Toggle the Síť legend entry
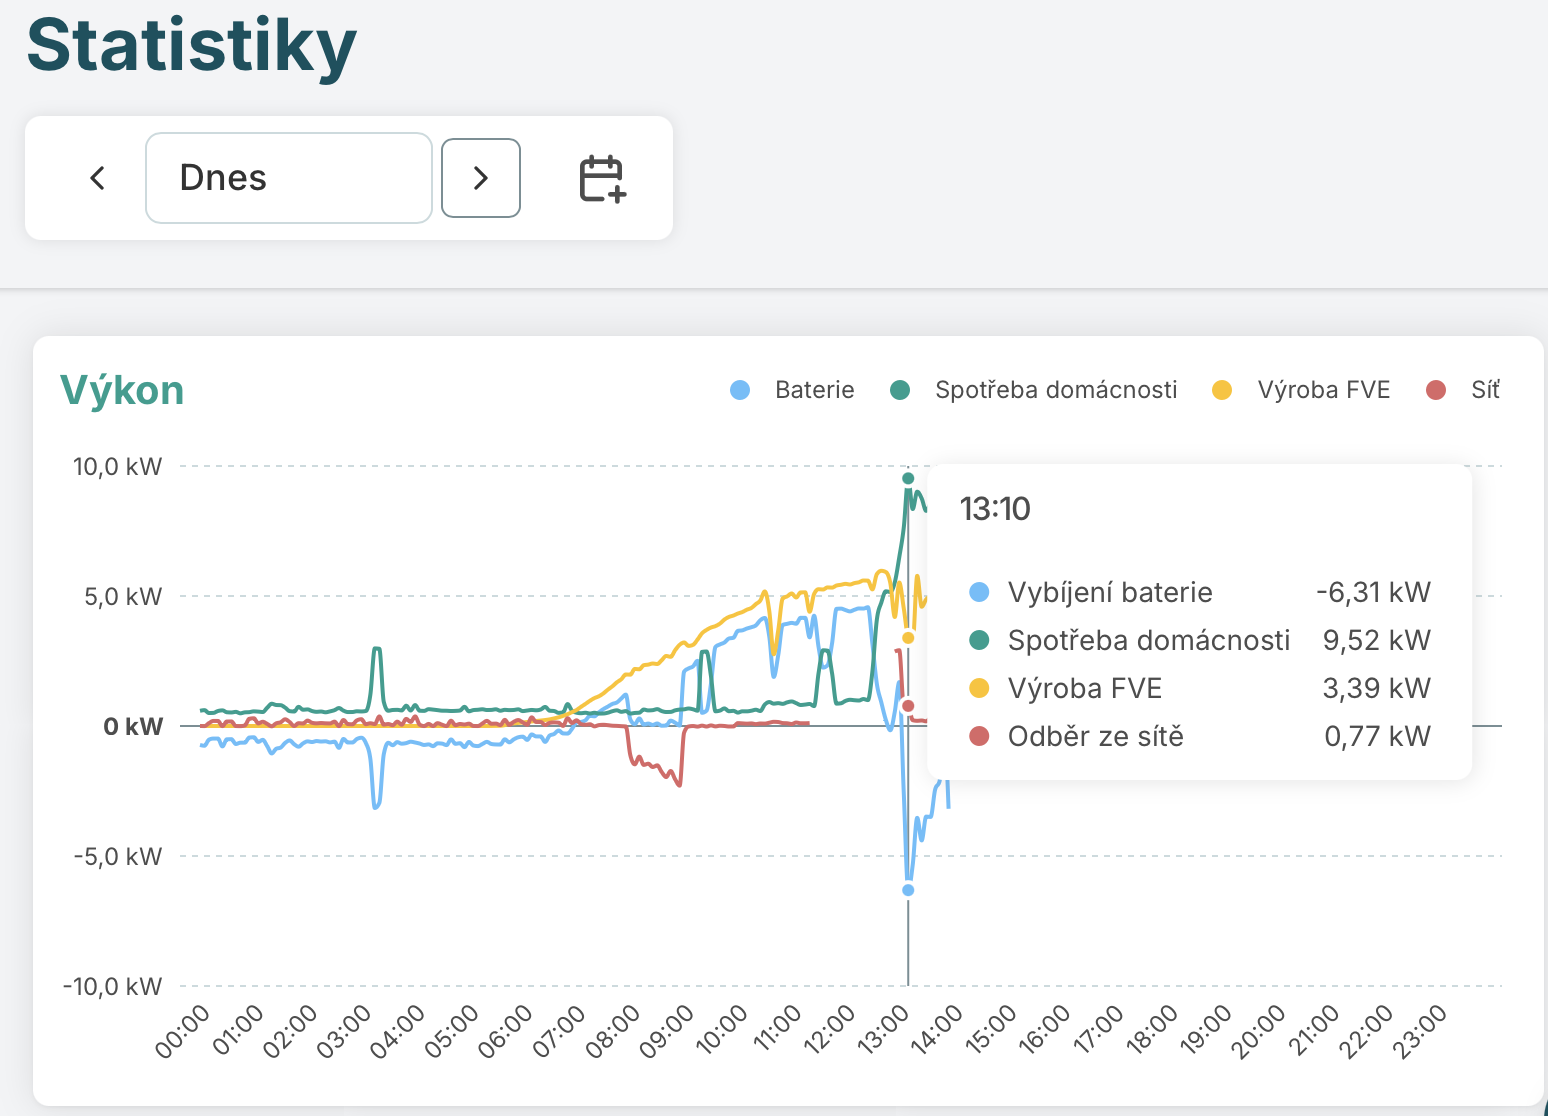Image resolution: width=1548 pixels, height=1116 pixels. 1463,390
